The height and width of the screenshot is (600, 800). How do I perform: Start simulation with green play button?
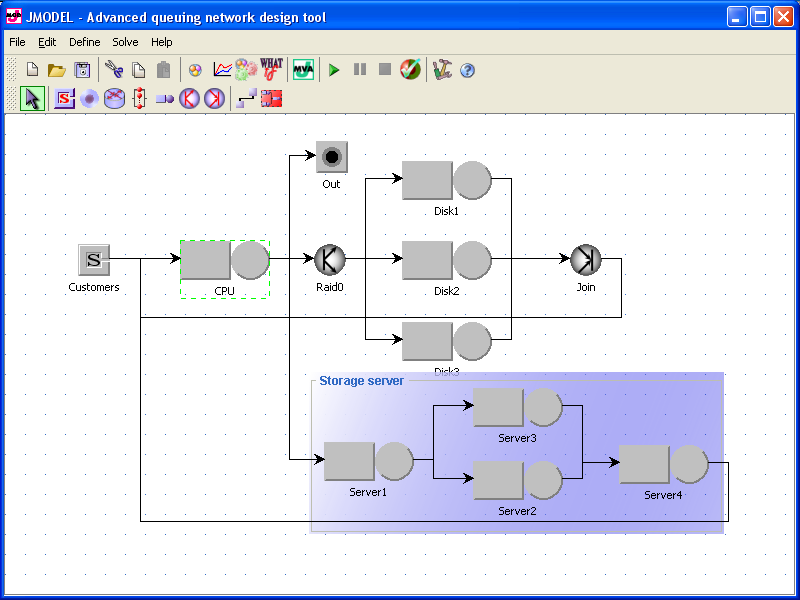point(334,70)
